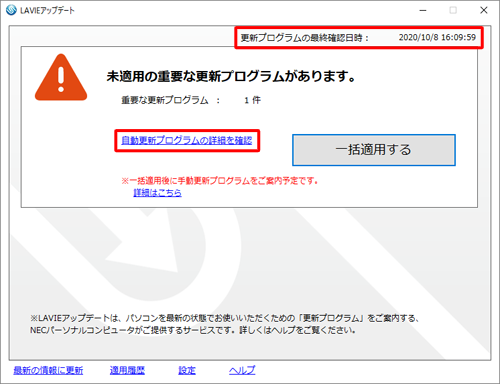
Task: Click the 更新プログラムの最終確認日時 label
Action: point(305,38)
